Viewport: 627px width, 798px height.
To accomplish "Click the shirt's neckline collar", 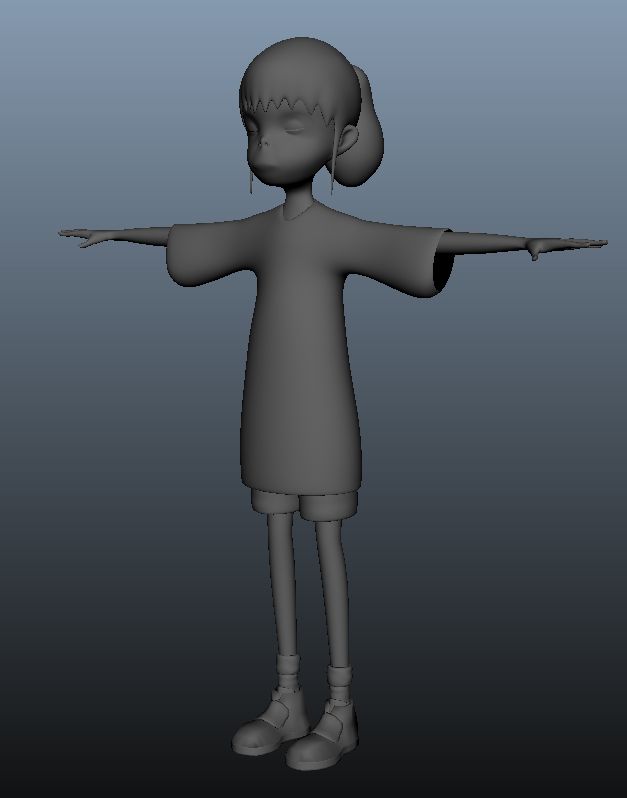I will coord(297,212).
